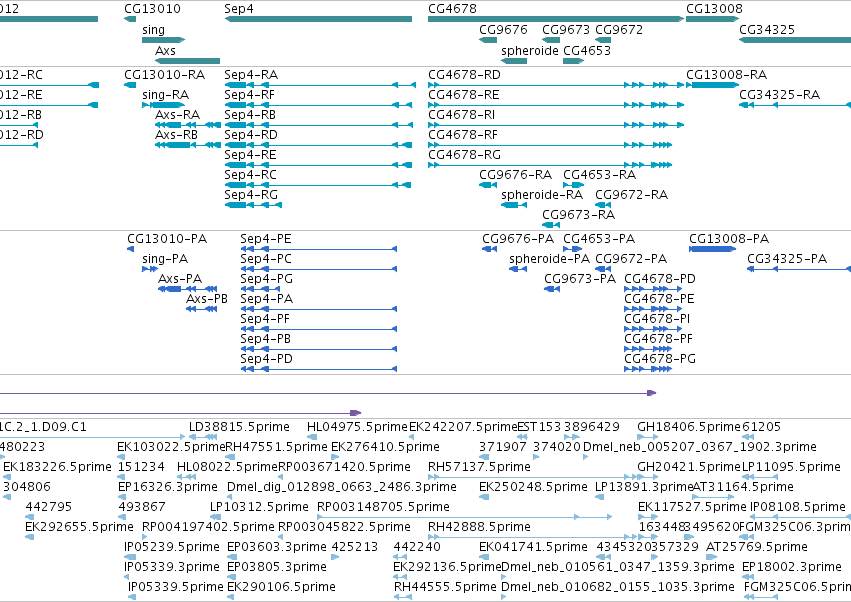The width and height of the screenshot is (851, 602).
Task: Select the CG9673 gene label
Action: [566, 30]
